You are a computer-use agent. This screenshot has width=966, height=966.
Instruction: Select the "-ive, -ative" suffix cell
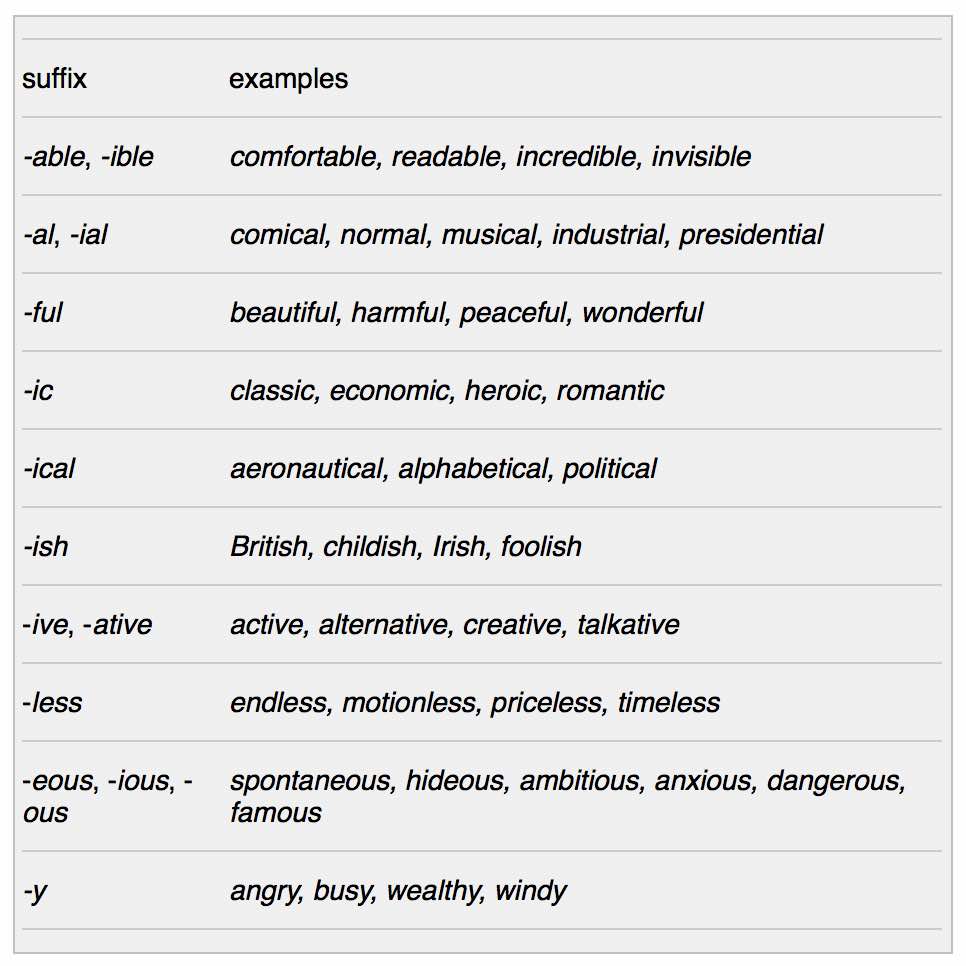pyautogui.click(x=87, y=625)
